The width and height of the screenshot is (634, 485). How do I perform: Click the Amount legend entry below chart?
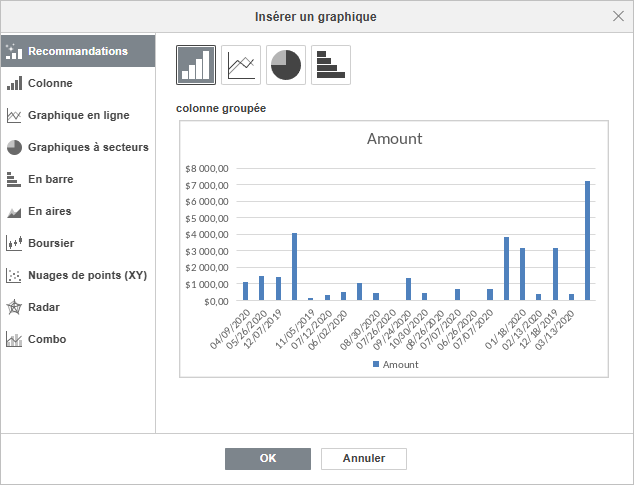395,365
